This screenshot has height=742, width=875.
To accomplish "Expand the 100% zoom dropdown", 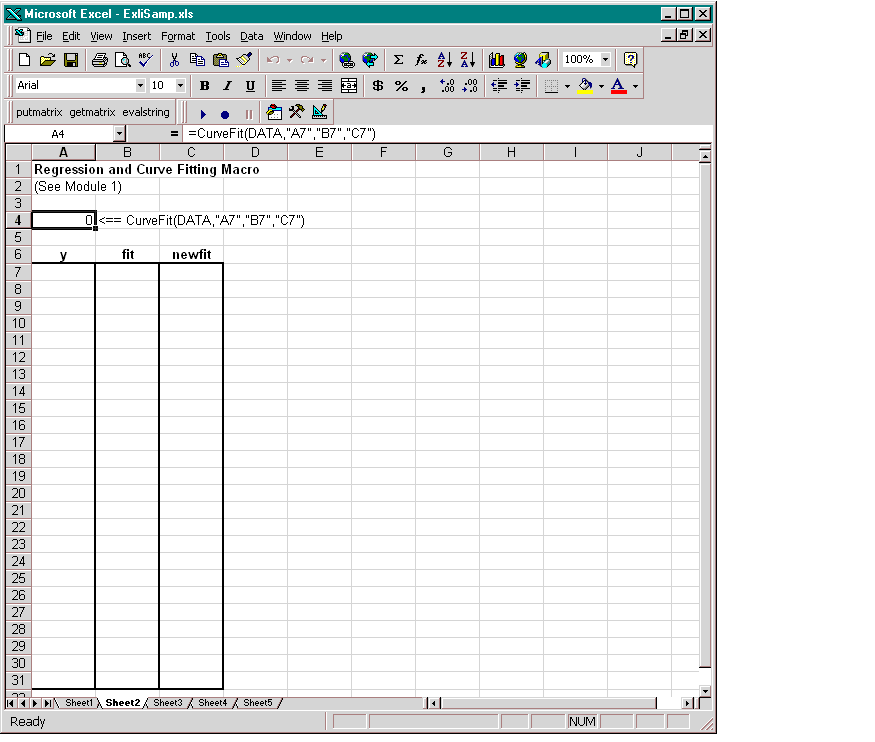I will [x=605, y=60].
